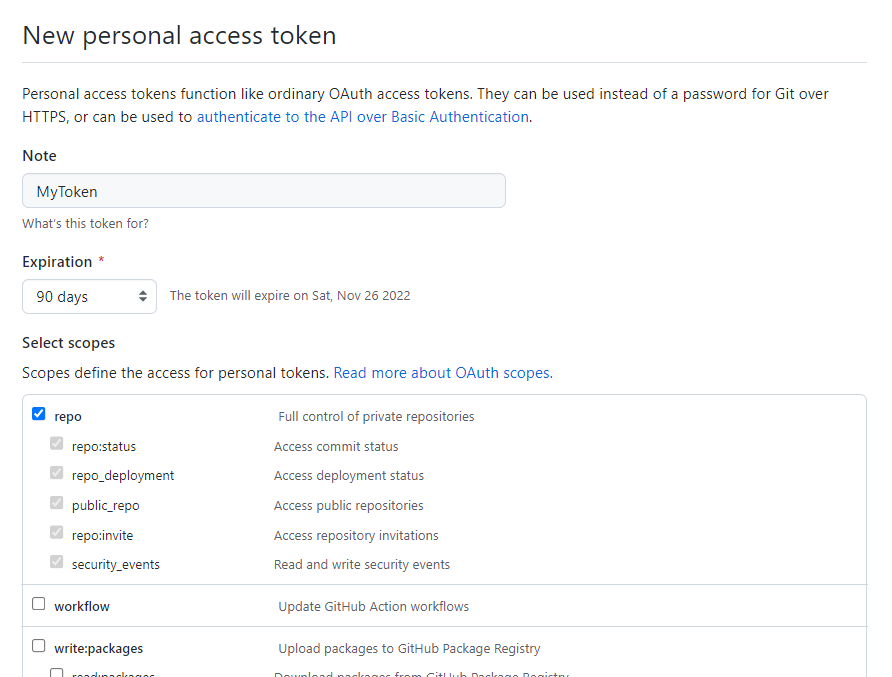Click the write:packages scope label text

[x=98, y=649]
